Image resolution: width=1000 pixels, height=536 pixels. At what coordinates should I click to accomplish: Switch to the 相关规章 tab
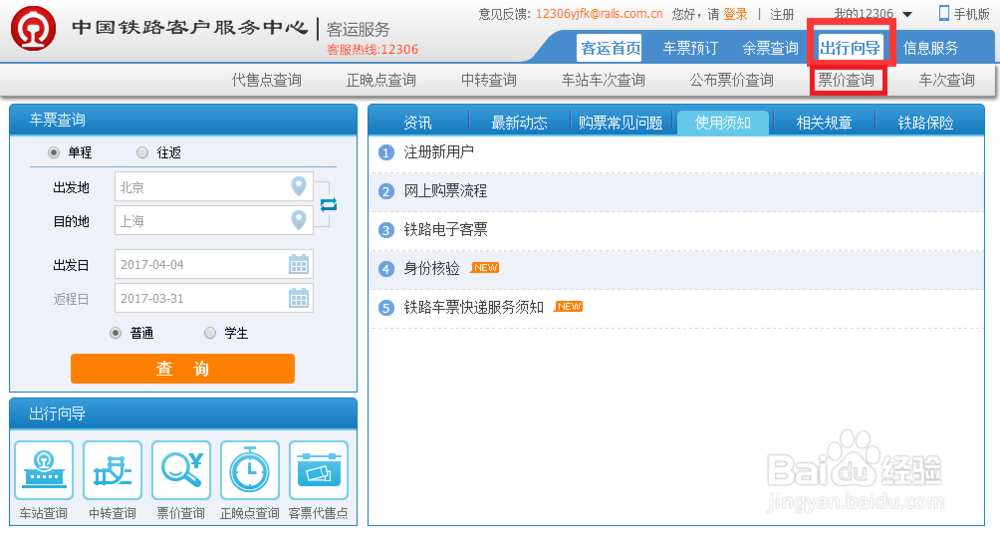tap(824, 123)
